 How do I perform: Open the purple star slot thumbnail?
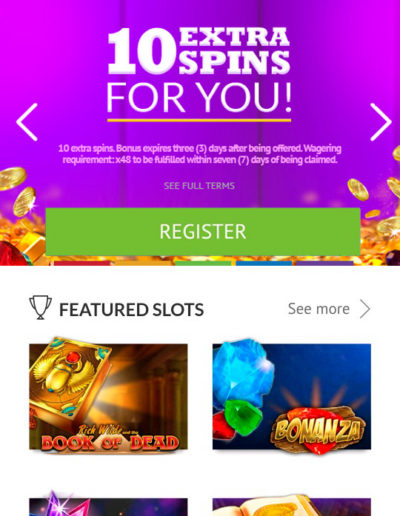[x=108, y=505]
